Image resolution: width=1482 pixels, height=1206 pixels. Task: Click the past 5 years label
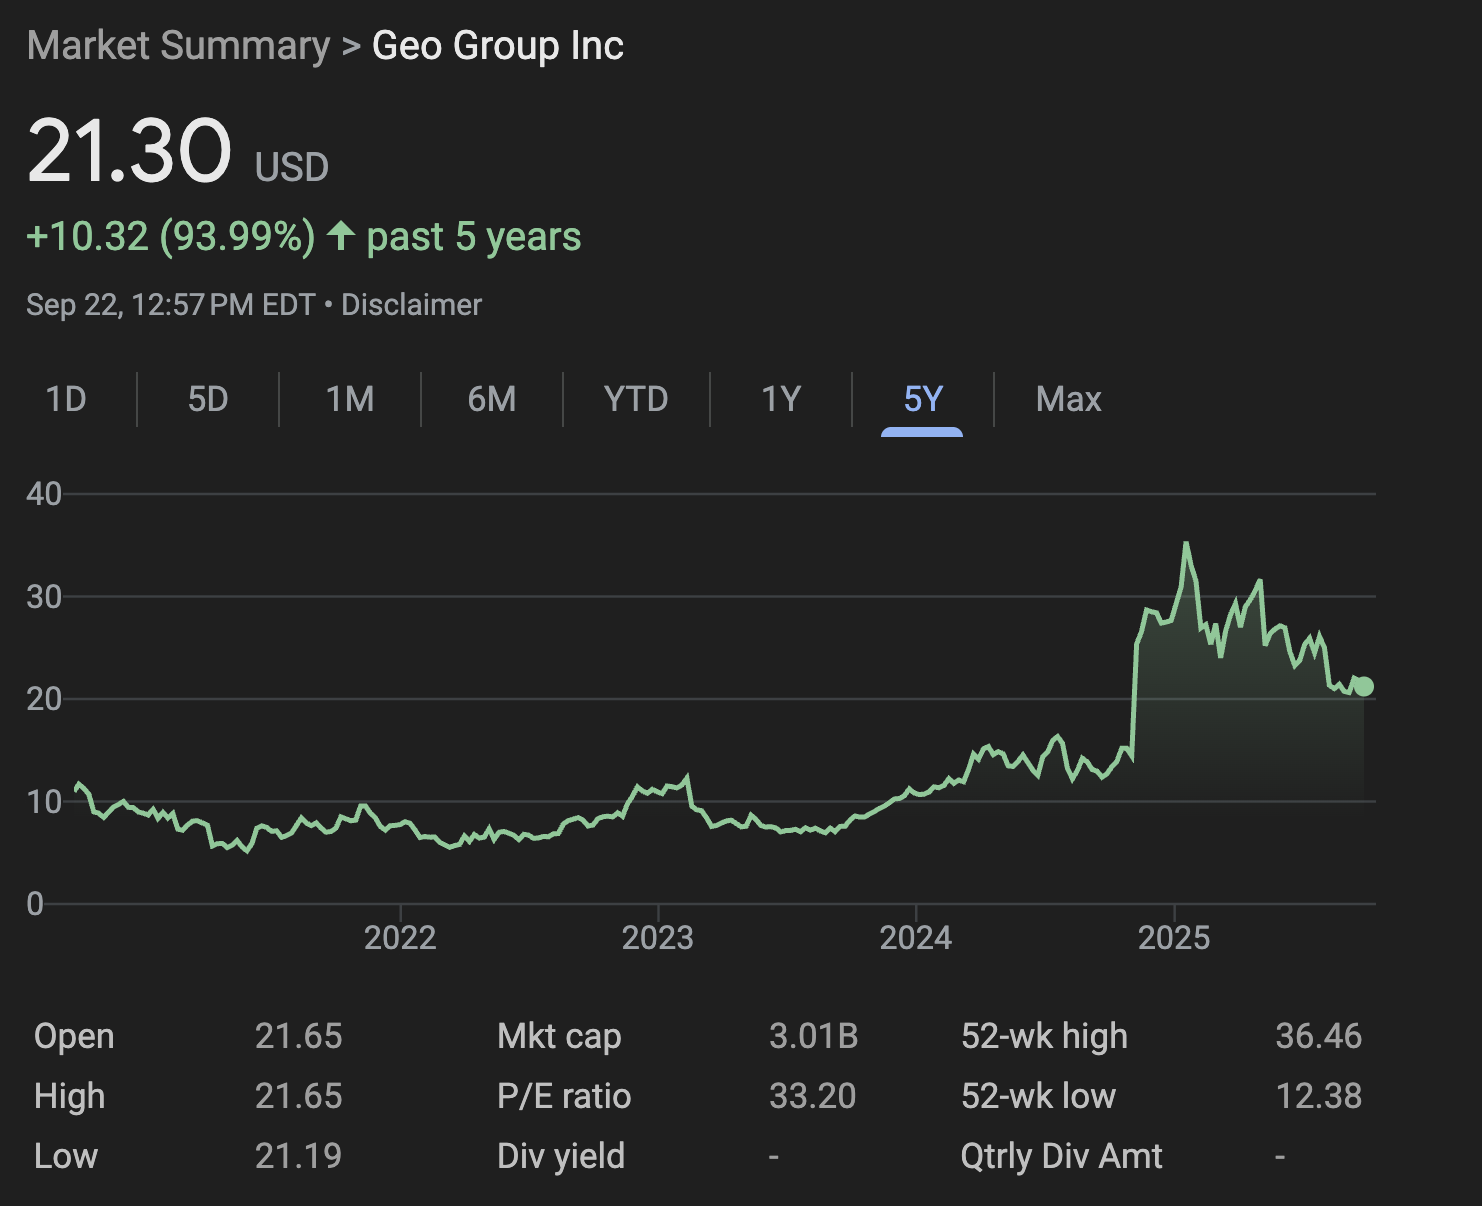[x=474, y=237]
